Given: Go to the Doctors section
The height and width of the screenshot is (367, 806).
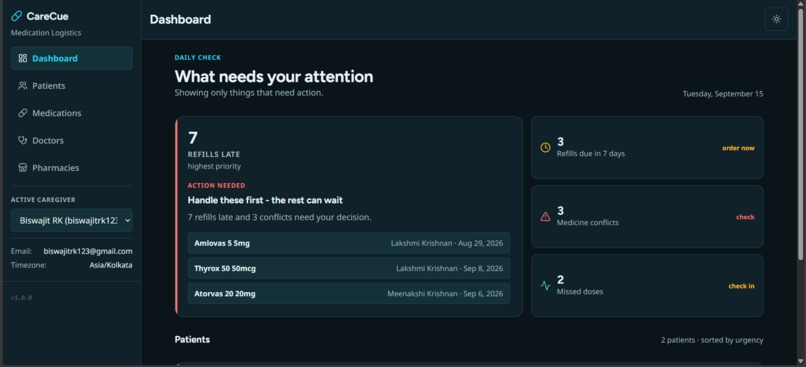Looking at the screenshot, I should (71, 140).
